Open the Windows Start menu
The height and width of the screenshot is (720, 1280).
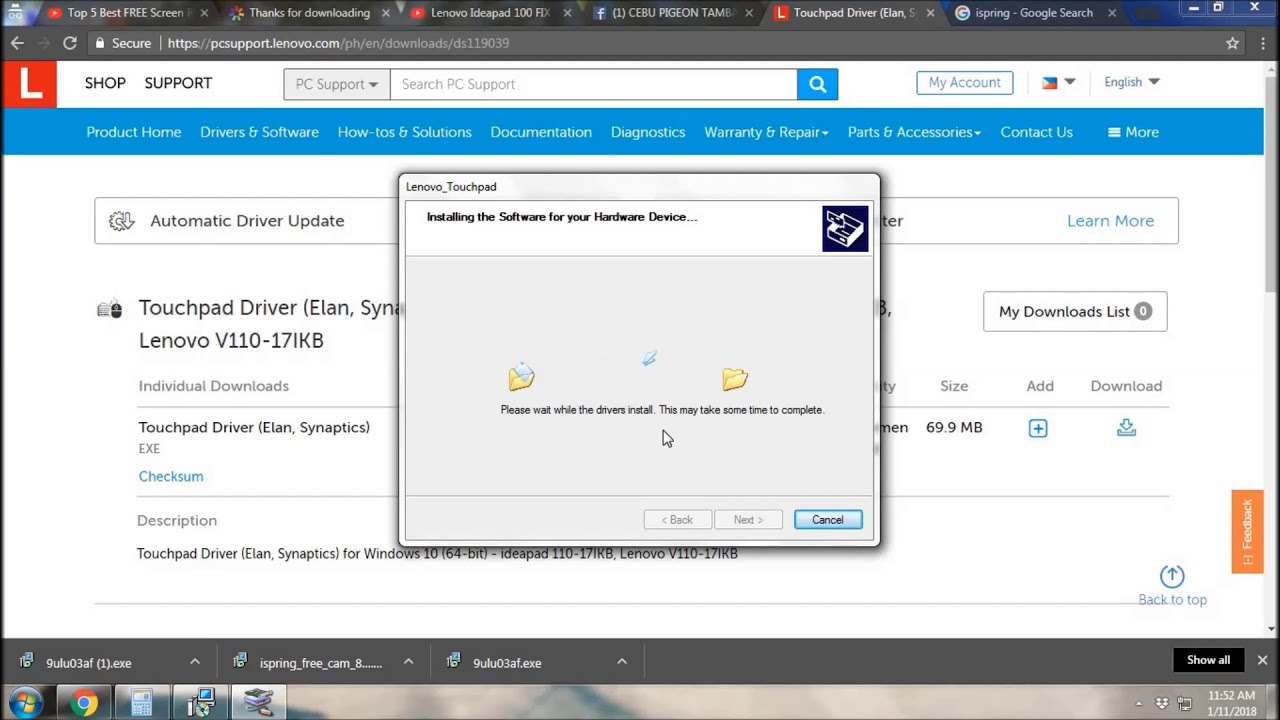pos(26,703)
